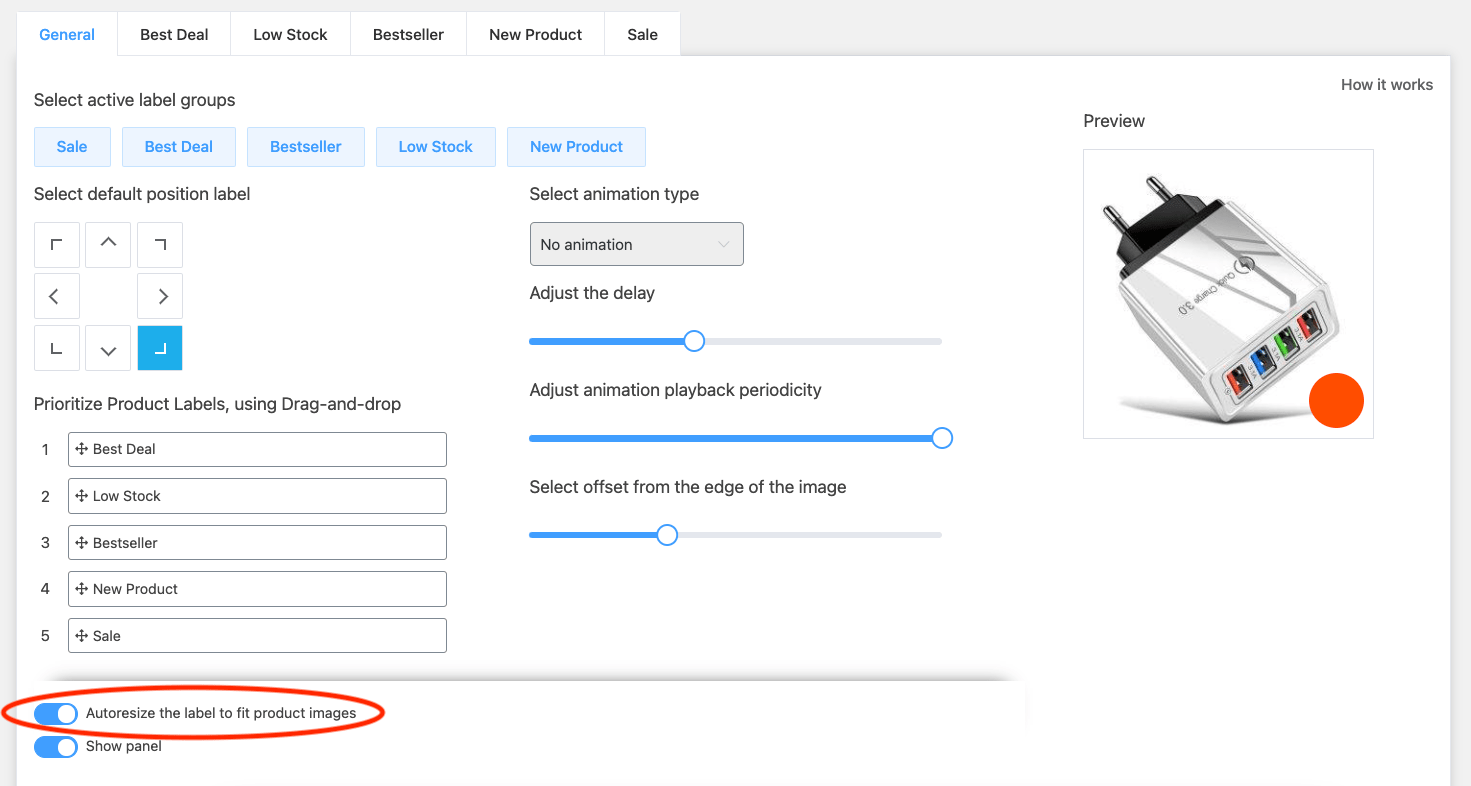The width and height of the screenshot is (1471, 786).
Task: Open the animation type dropdown
Action: [x=636, y=244]
